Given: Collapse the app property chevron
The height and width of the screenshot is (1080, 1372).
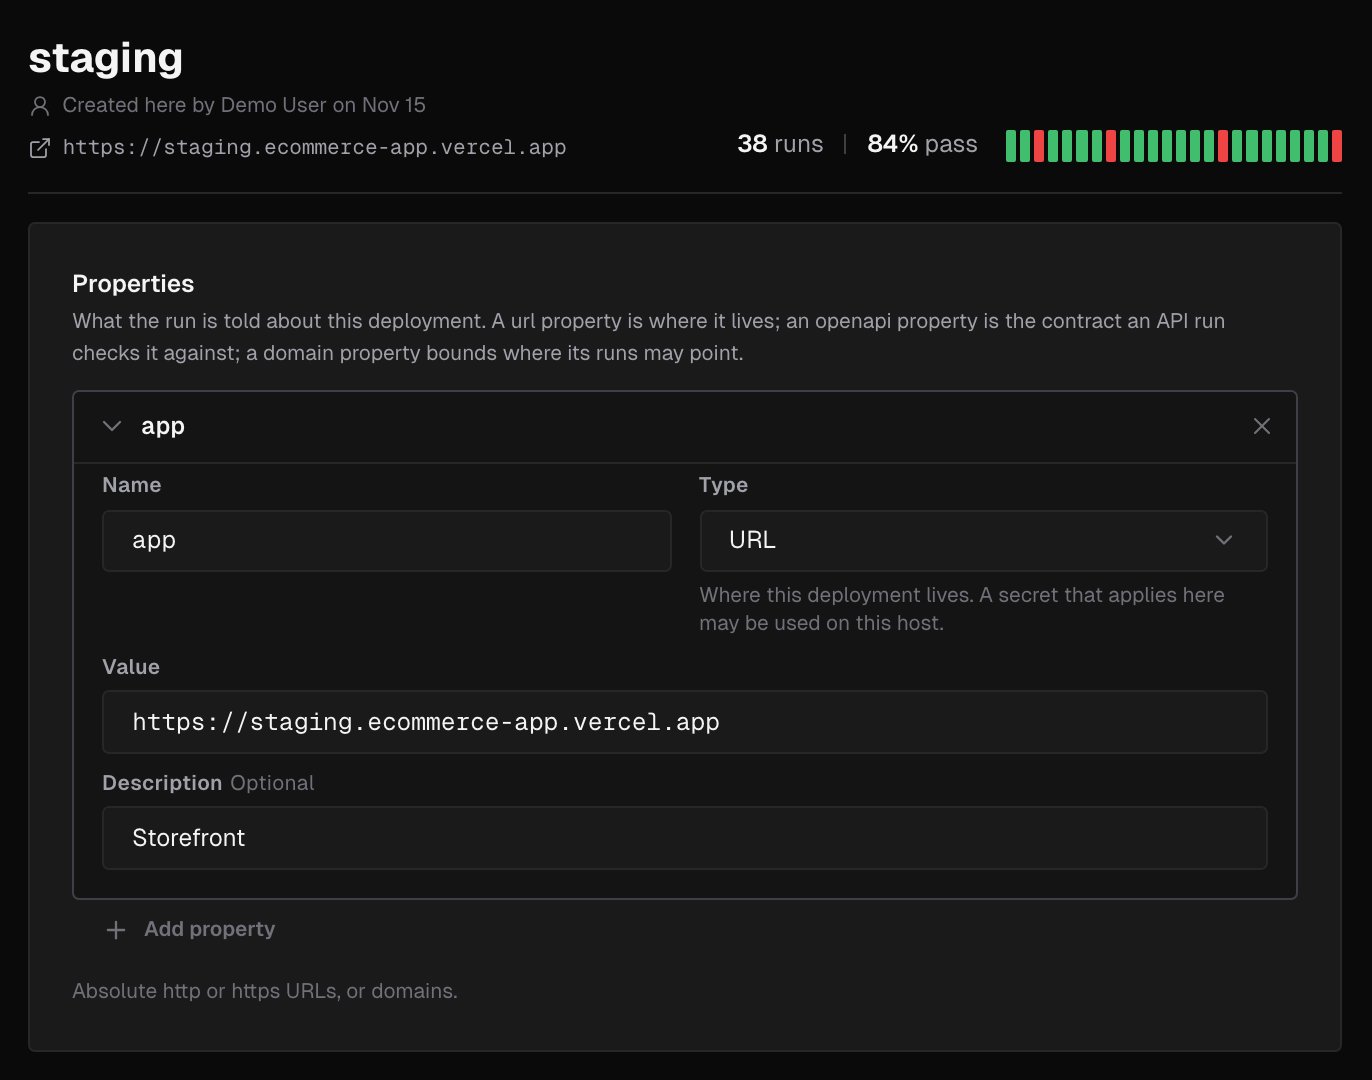Looking at the screenshot, I should [x=112, y=426].
